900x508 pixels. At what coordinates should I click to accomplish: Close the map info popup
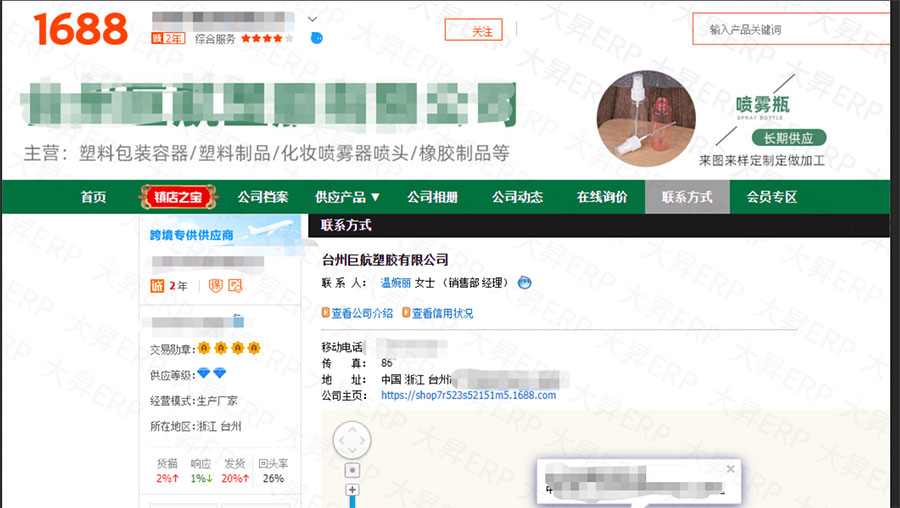click(730, 469)
